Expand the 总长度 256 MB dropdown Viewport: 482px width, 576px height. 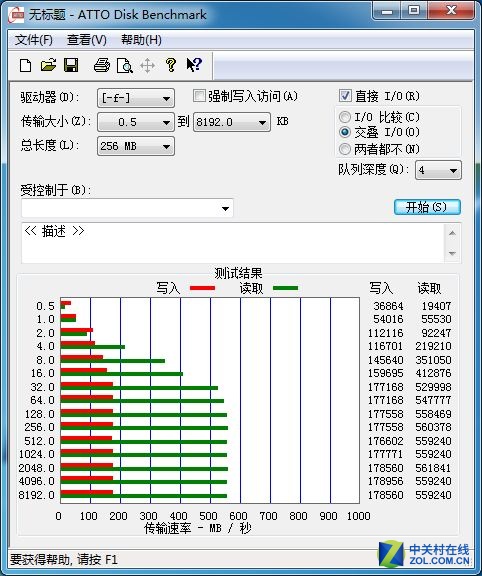(x=136, y=146)
